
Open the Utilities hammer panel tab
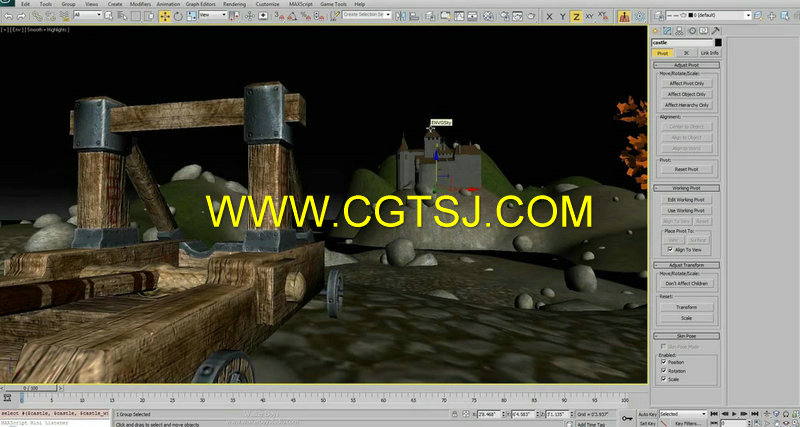[x=716, y=31]
